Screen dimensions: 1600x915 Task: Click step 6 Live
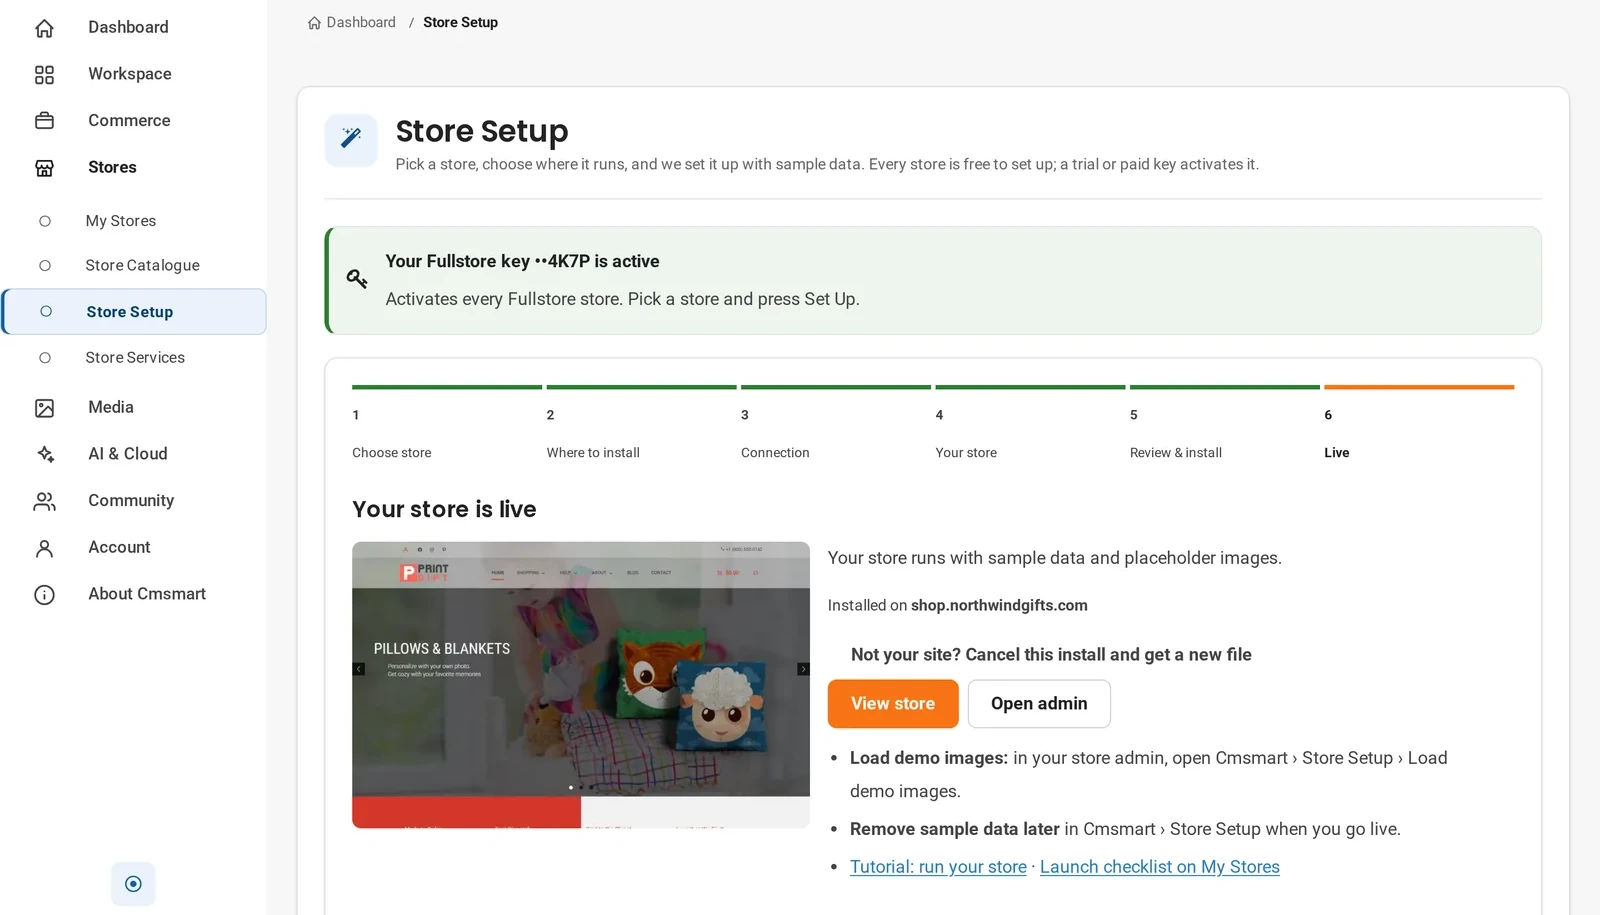click(x=1419, y=423)
